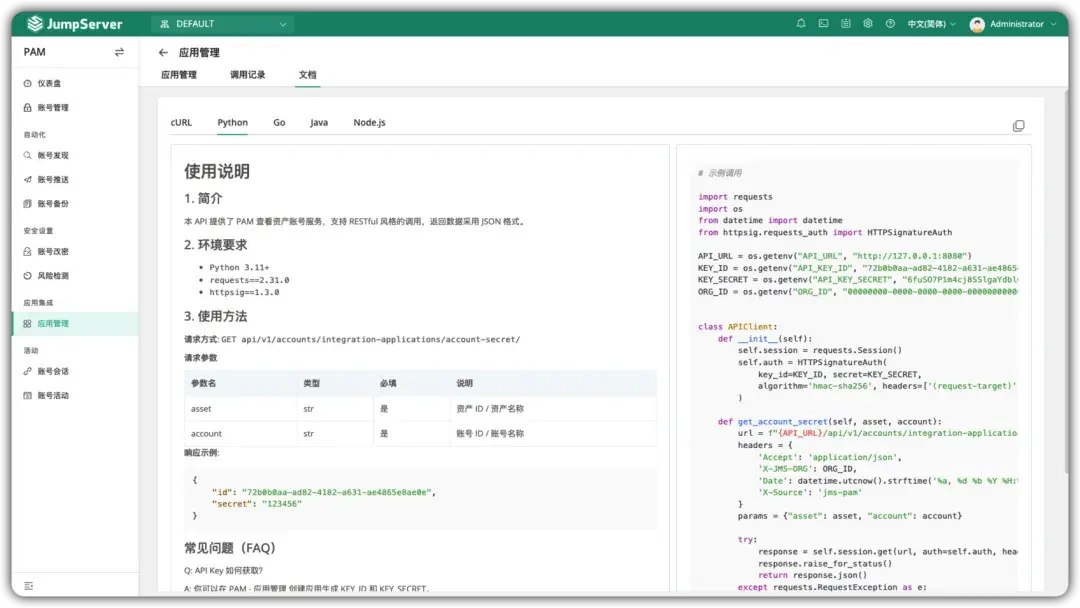Select the Node.js example tab
Image resolution: width=1080 pixels, height=608 pixels.
tap(369, 122)
